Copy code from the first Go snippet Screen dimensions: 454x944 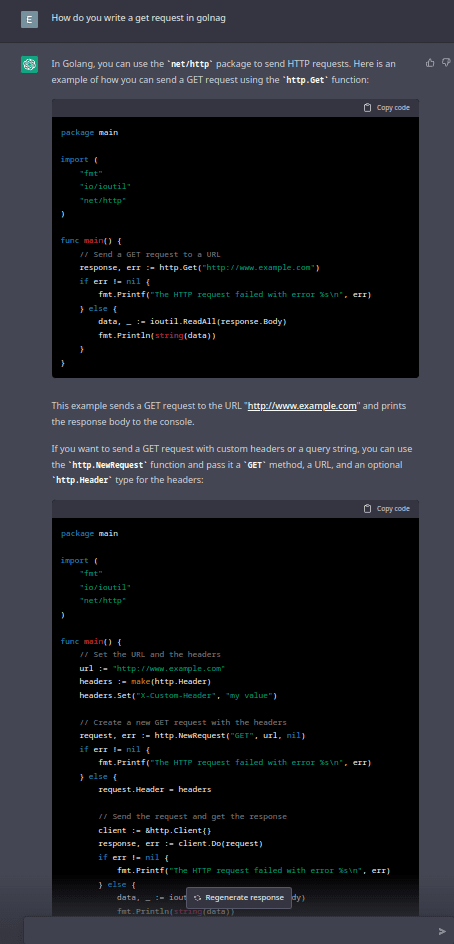pyautogui.click(x=387, y=108)
